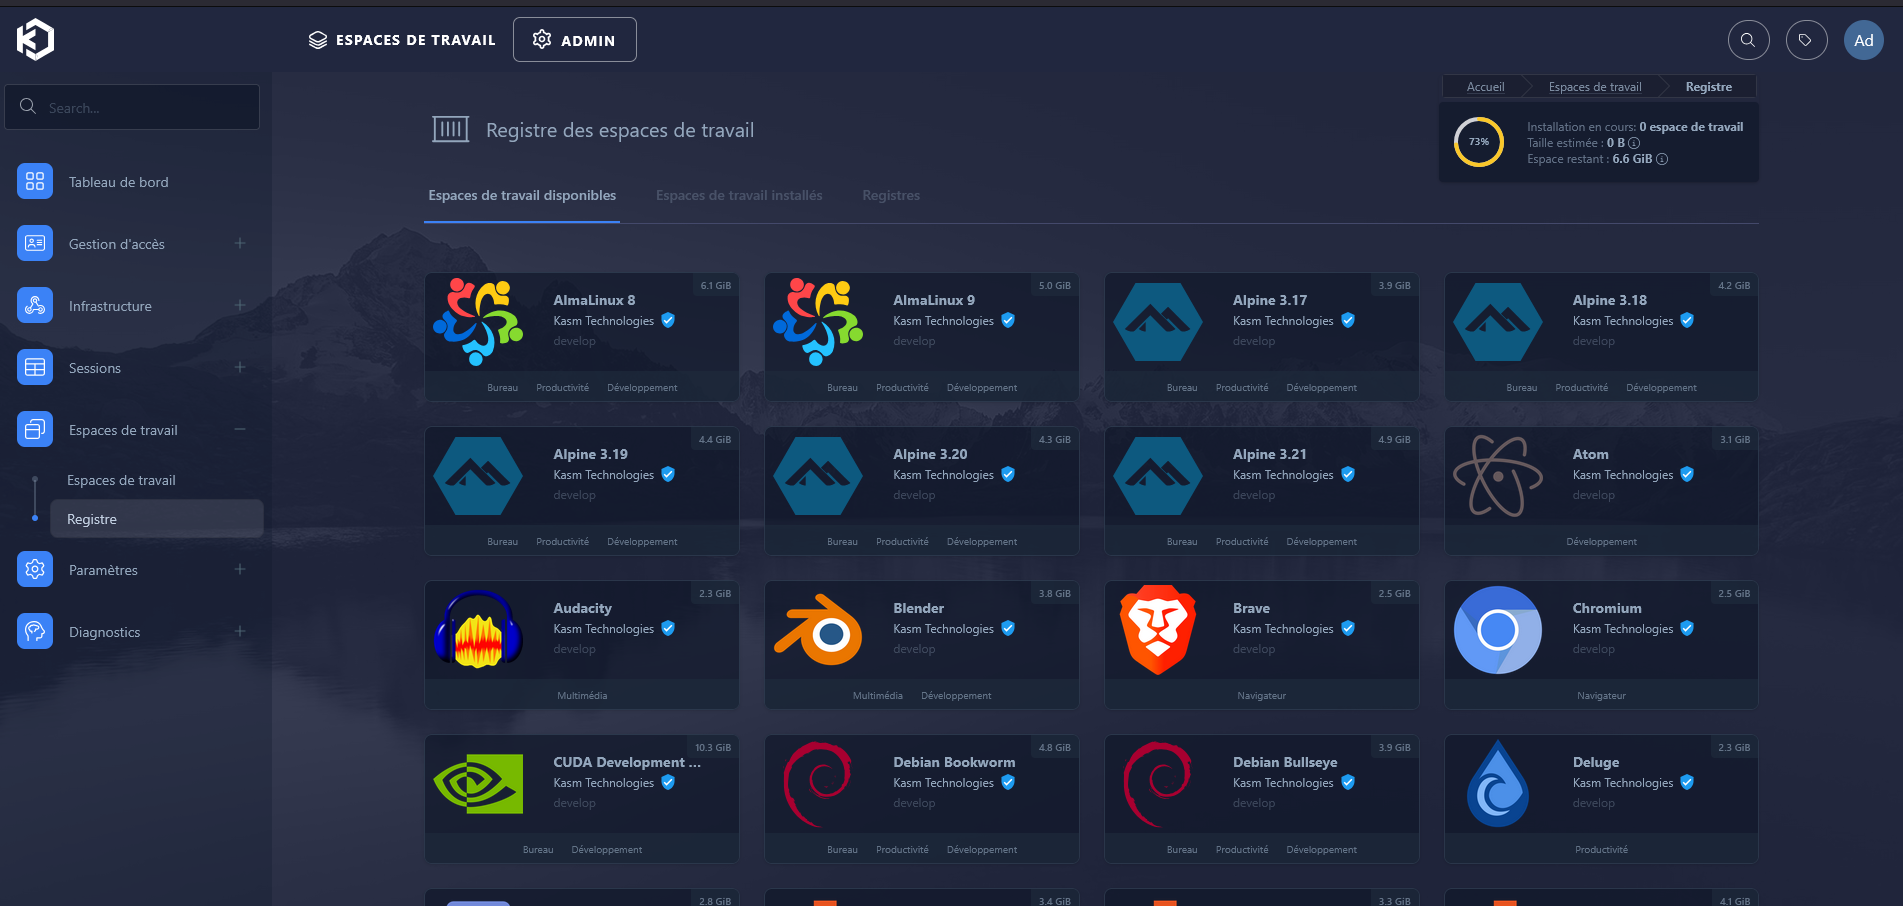Click the Alpine 3.20 hexagon logo

(x=818, y=476)
